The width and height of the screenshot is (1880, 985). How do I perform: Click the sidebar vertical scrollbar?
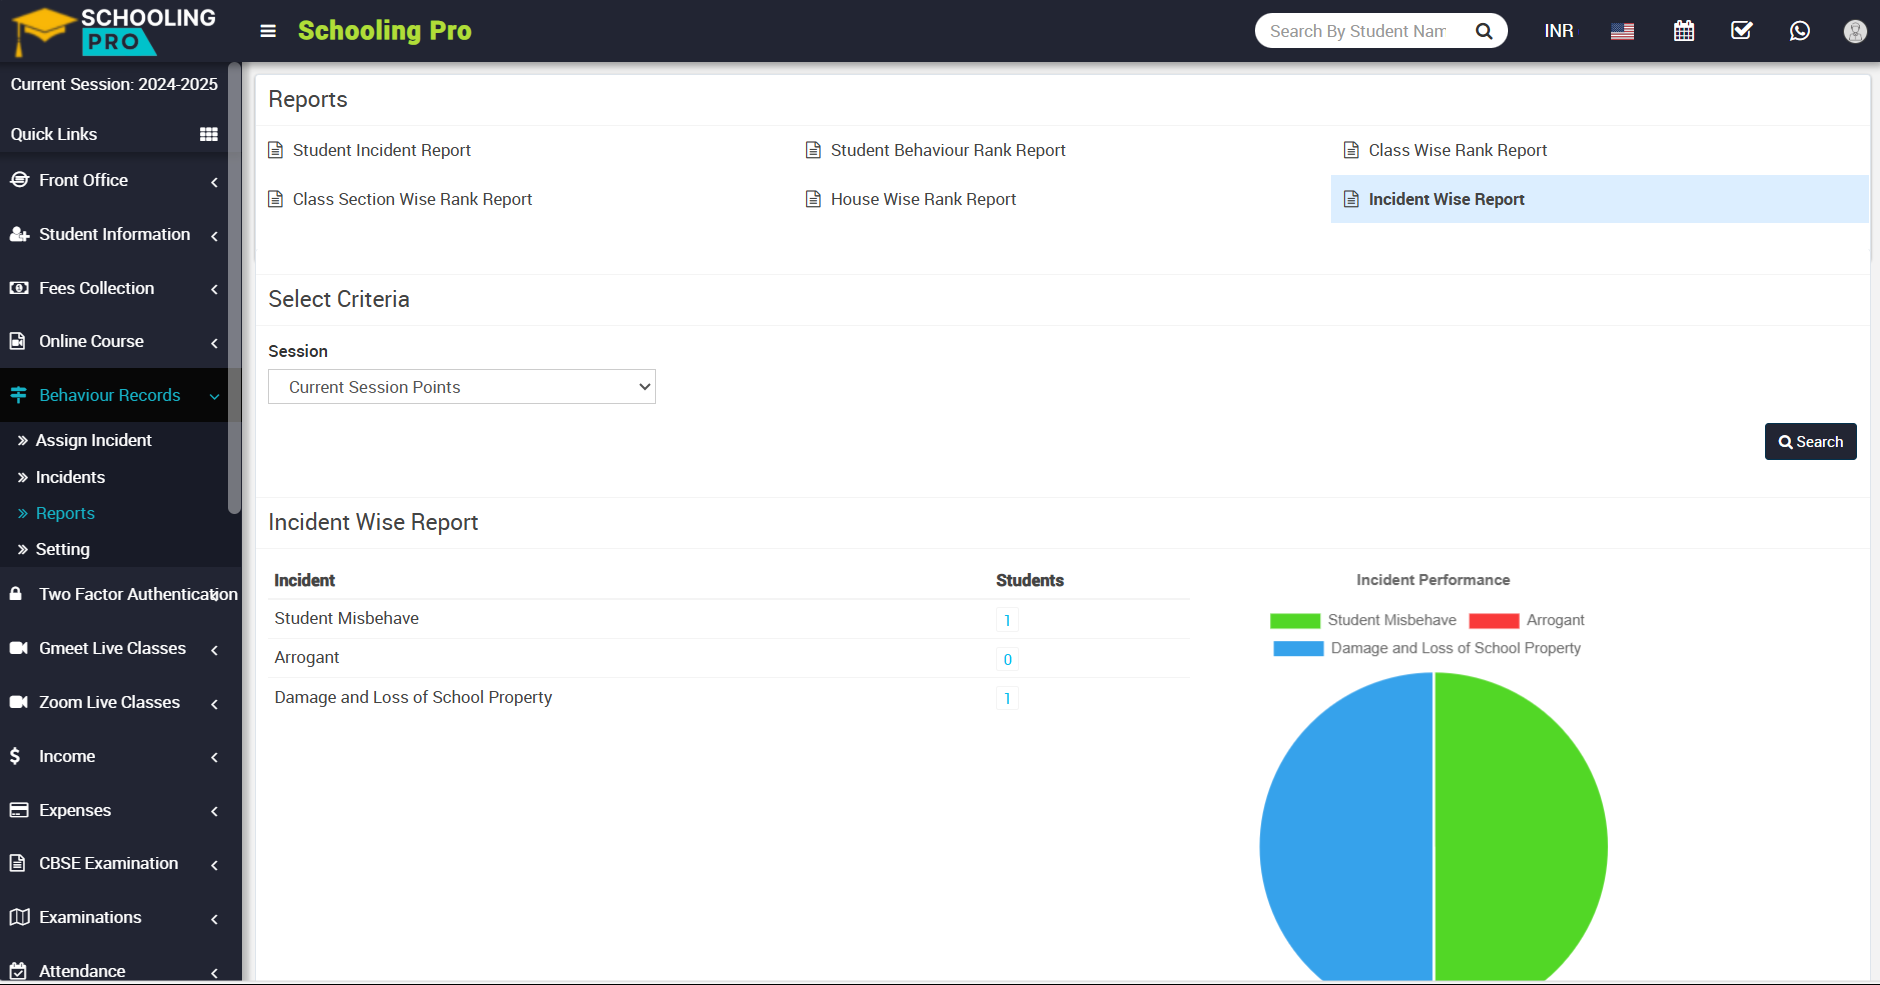click(x=234, y=288)
